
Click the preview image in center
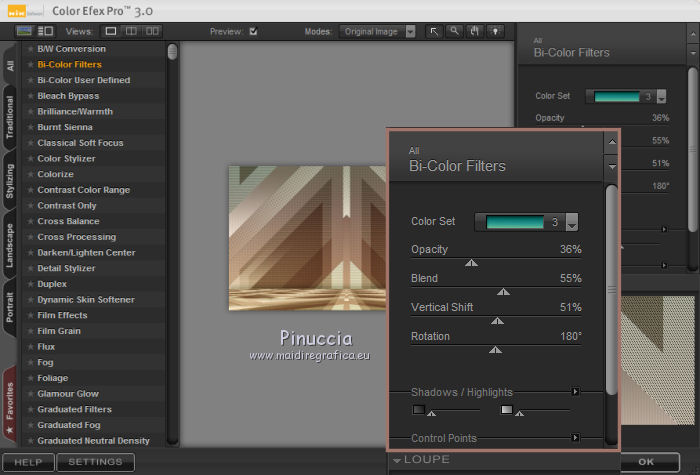point(307,238)
